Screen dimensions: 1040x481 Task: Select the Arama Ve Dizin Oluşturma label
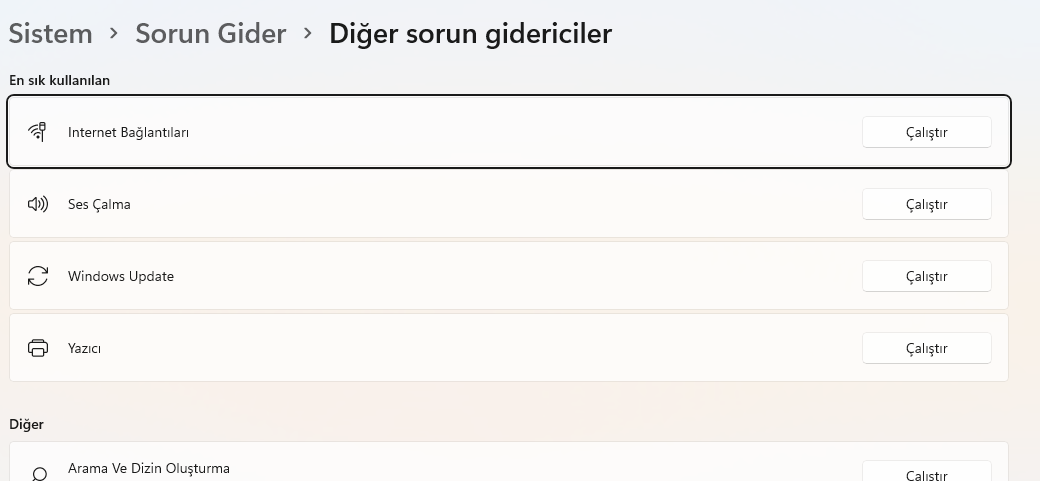(149, 468)
